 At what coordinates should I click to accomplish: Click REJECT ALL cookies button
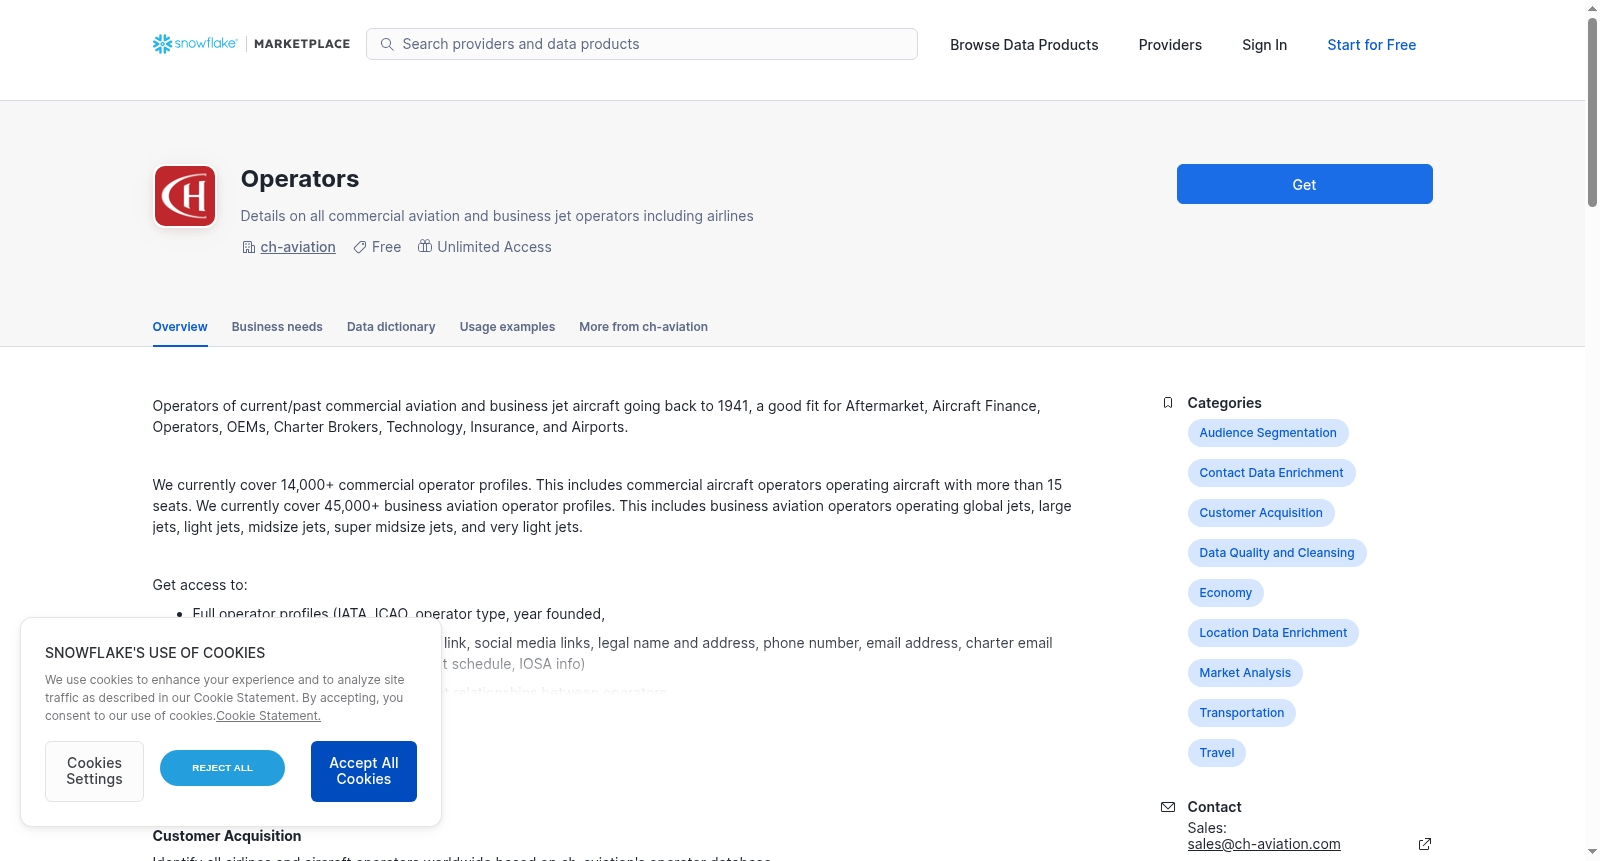[222, 768]
